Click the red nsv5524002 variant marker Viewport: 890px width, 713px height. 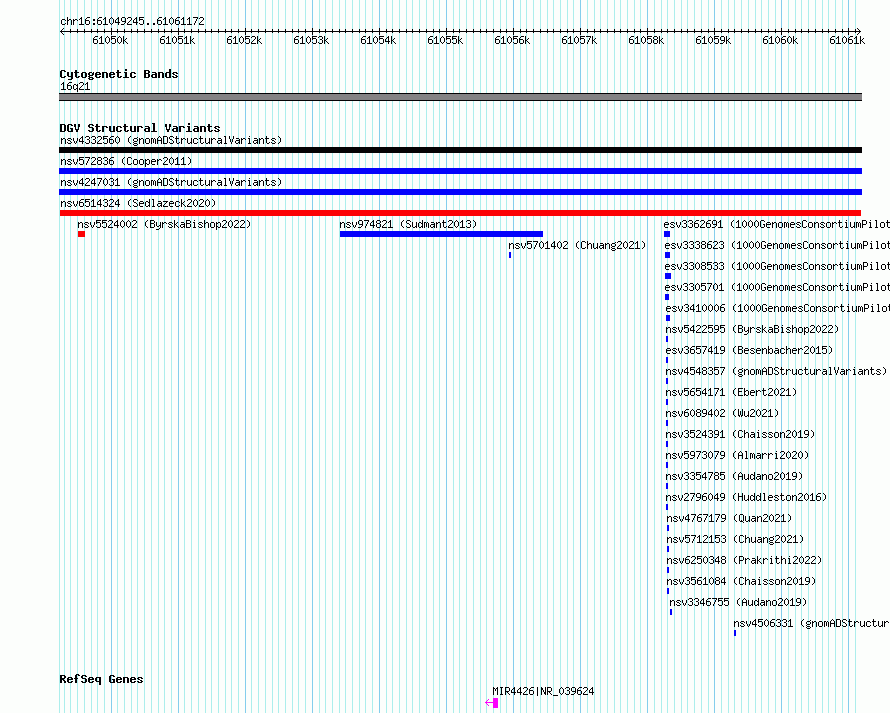(x=81, y=234)
